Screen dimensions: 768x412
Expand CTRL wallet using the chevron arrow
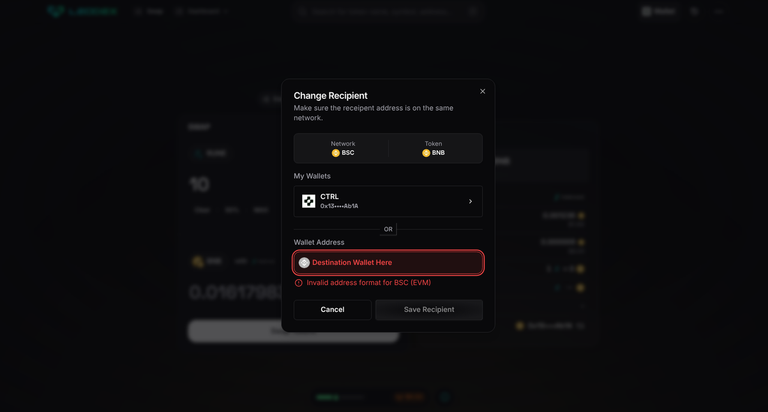point(470,201)
